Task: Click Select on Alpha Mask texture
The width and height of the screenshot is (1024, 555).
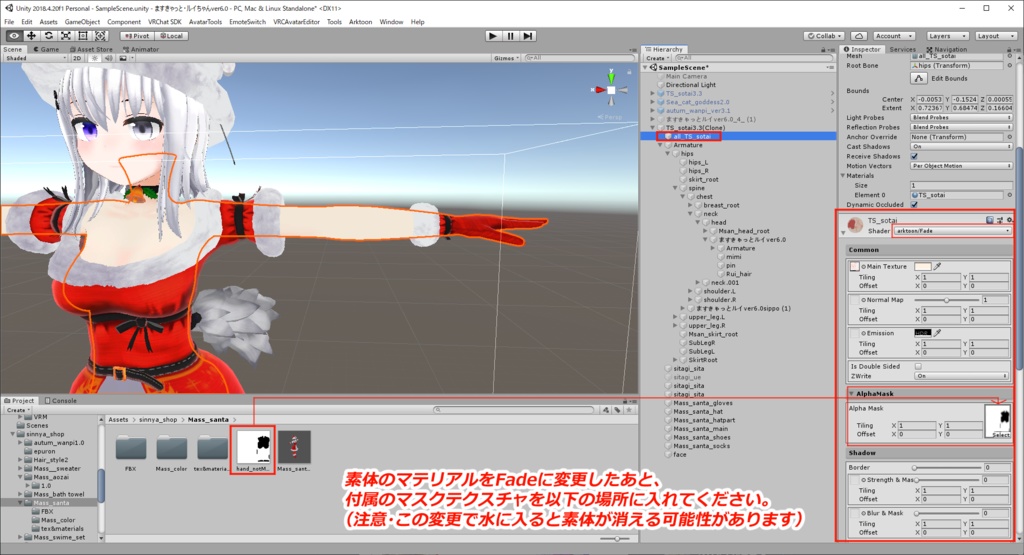Action: tap(1000, 435)
